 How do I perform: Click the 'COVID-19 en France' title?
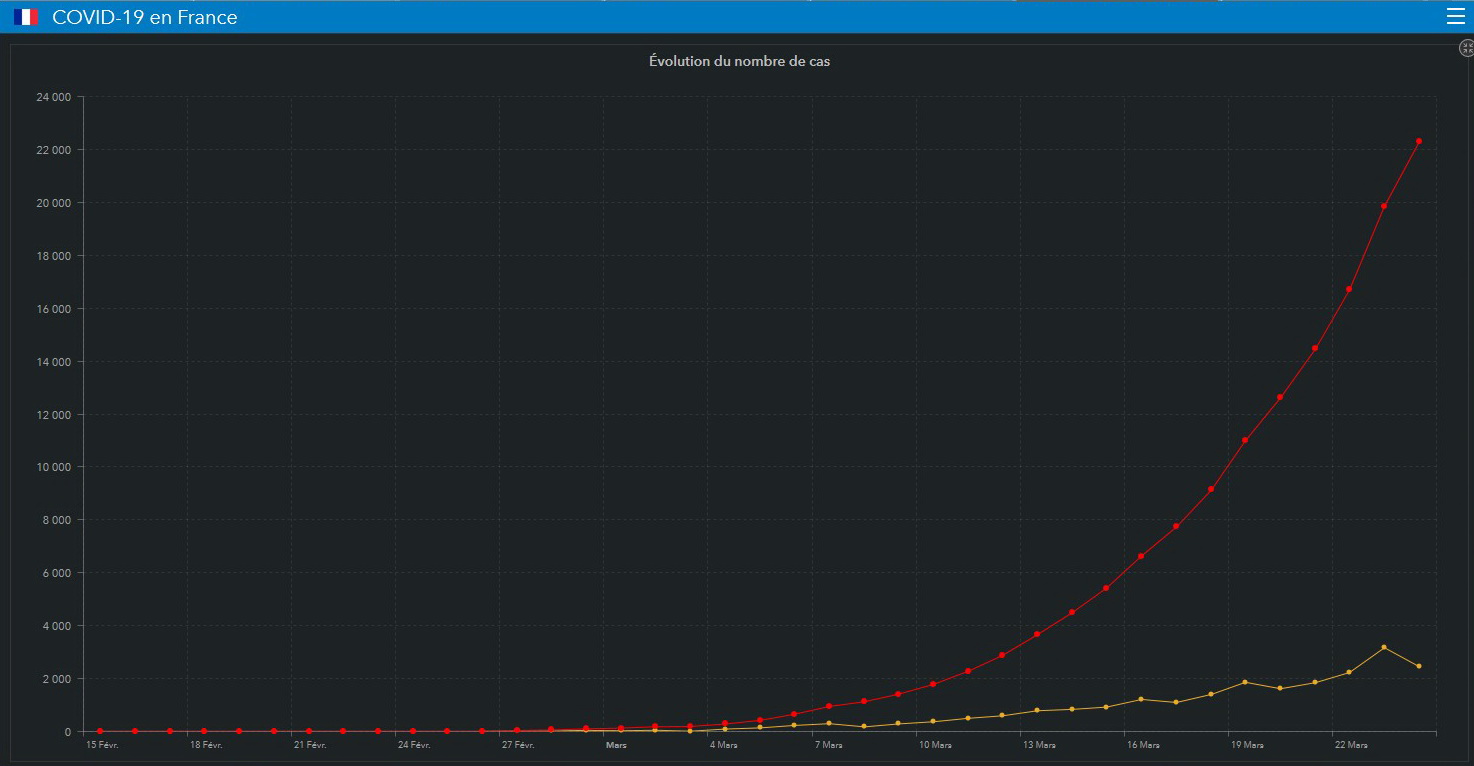(145, 17)
